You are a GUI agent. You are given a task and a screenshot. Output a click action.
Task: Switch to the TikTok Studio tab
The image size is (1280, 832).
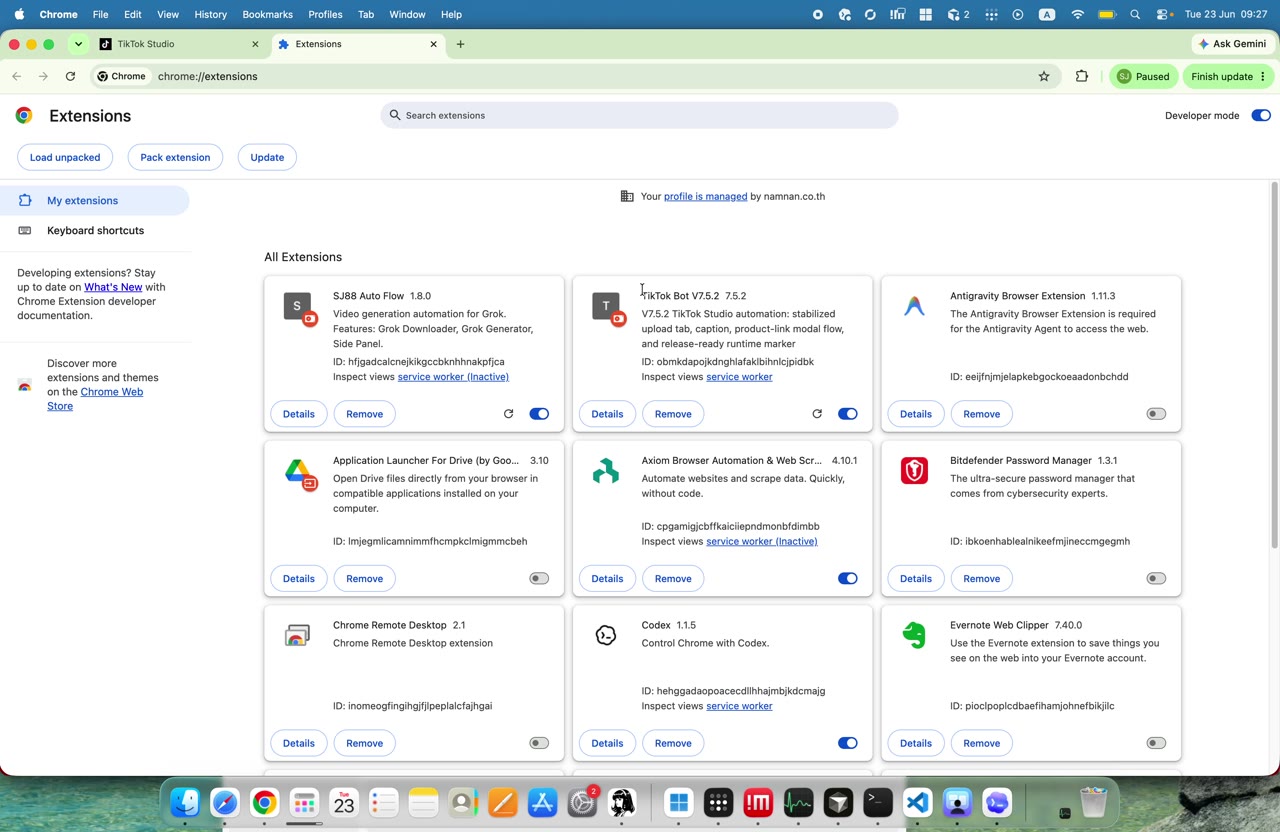[180, 44]
